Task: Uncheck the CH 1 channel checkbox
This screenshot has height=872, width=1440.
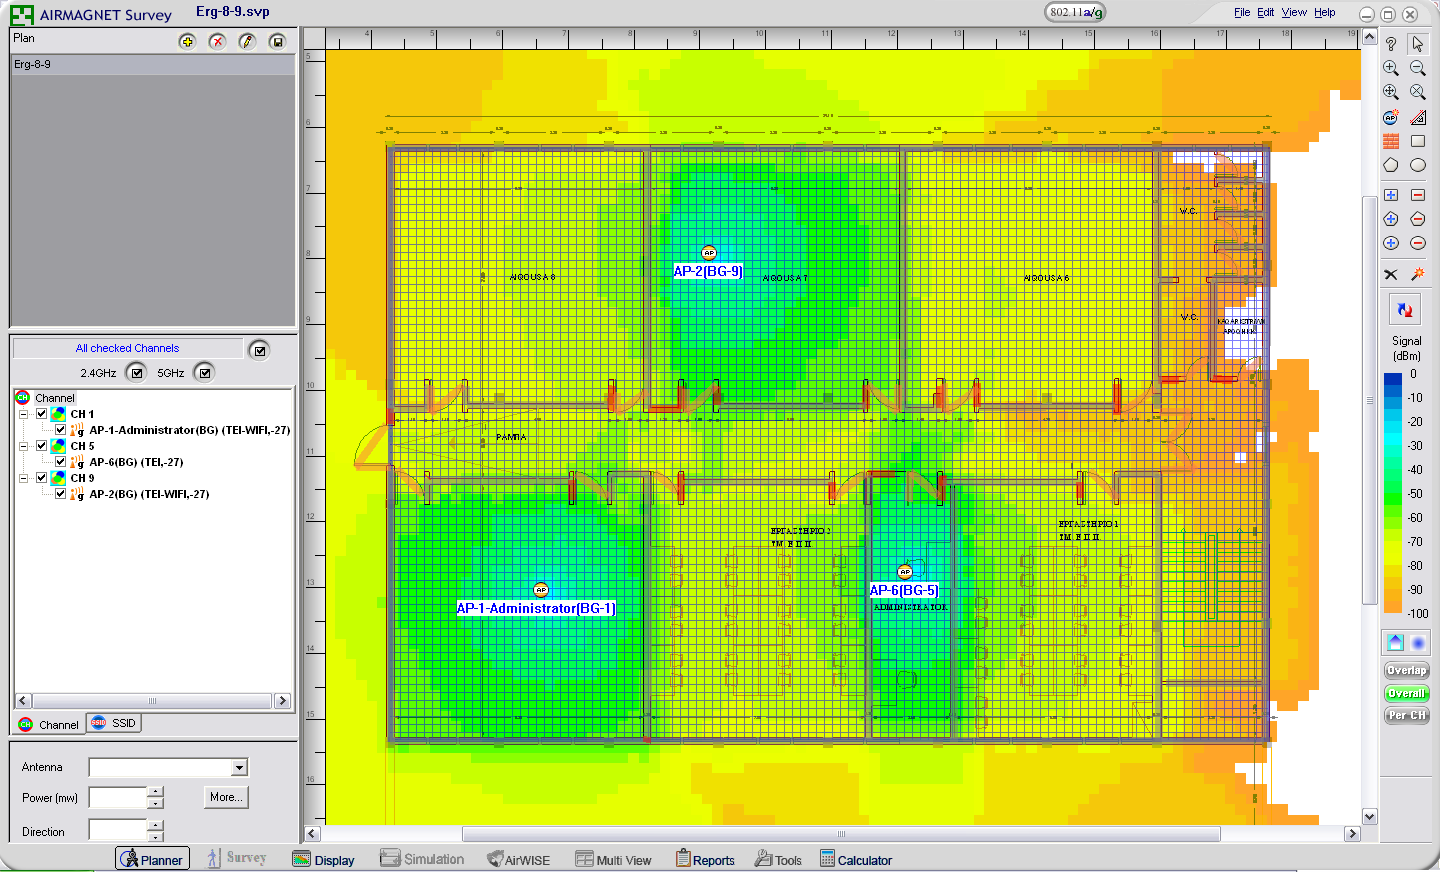Action: click(41, 414)
